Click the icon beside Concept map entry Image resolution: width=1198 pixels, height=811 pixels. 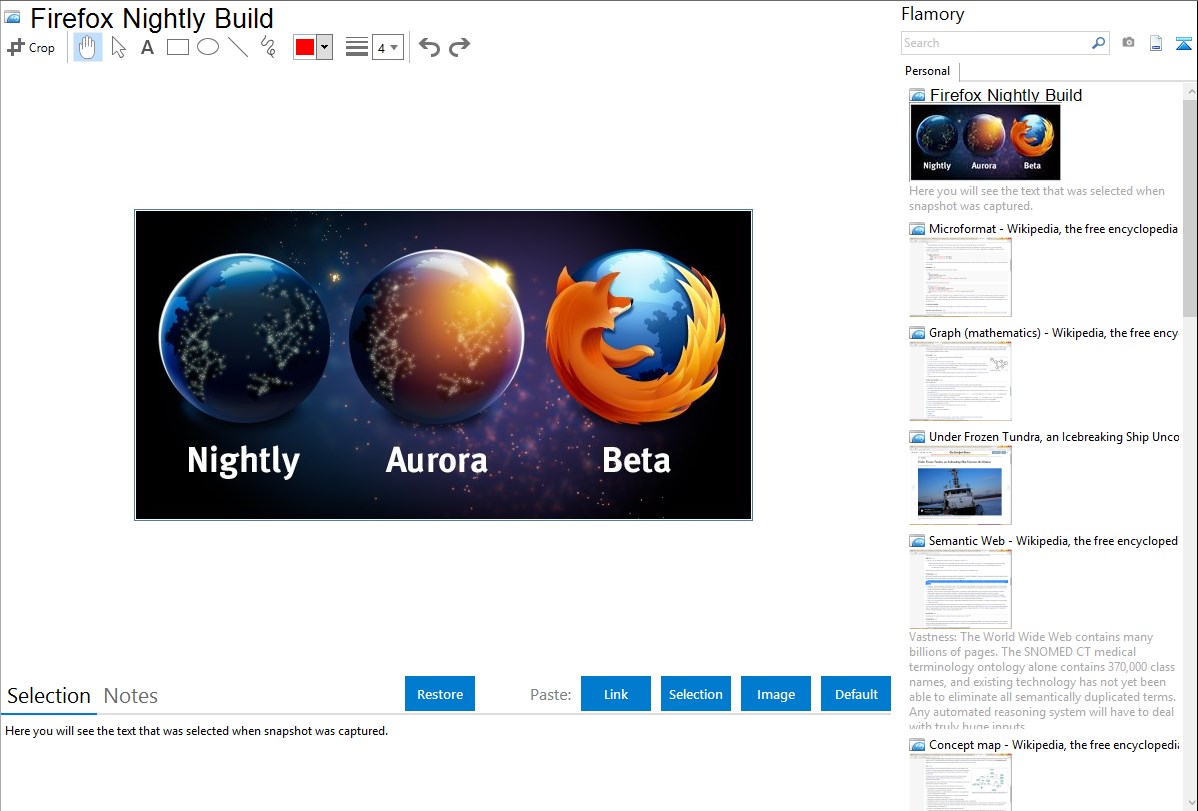click(x=918, y=745)
